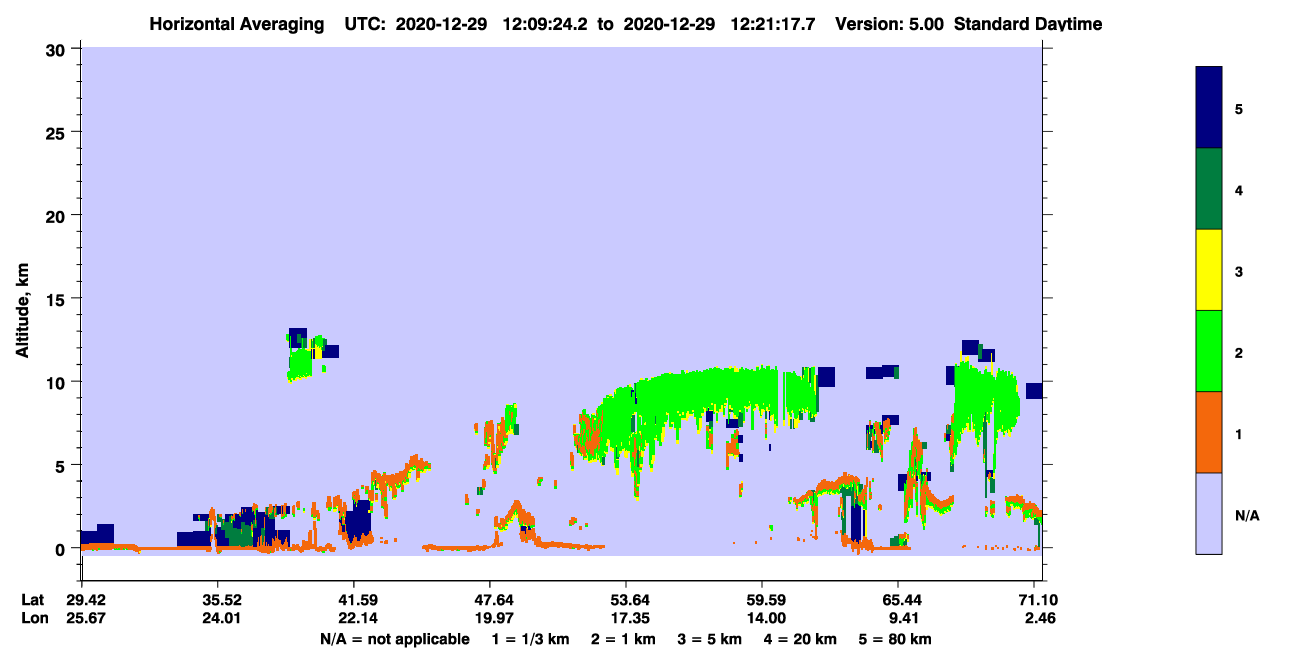Screen dimensions: 1300x667
Task: Click the altitude tick label 25
Action: [56, 132]
